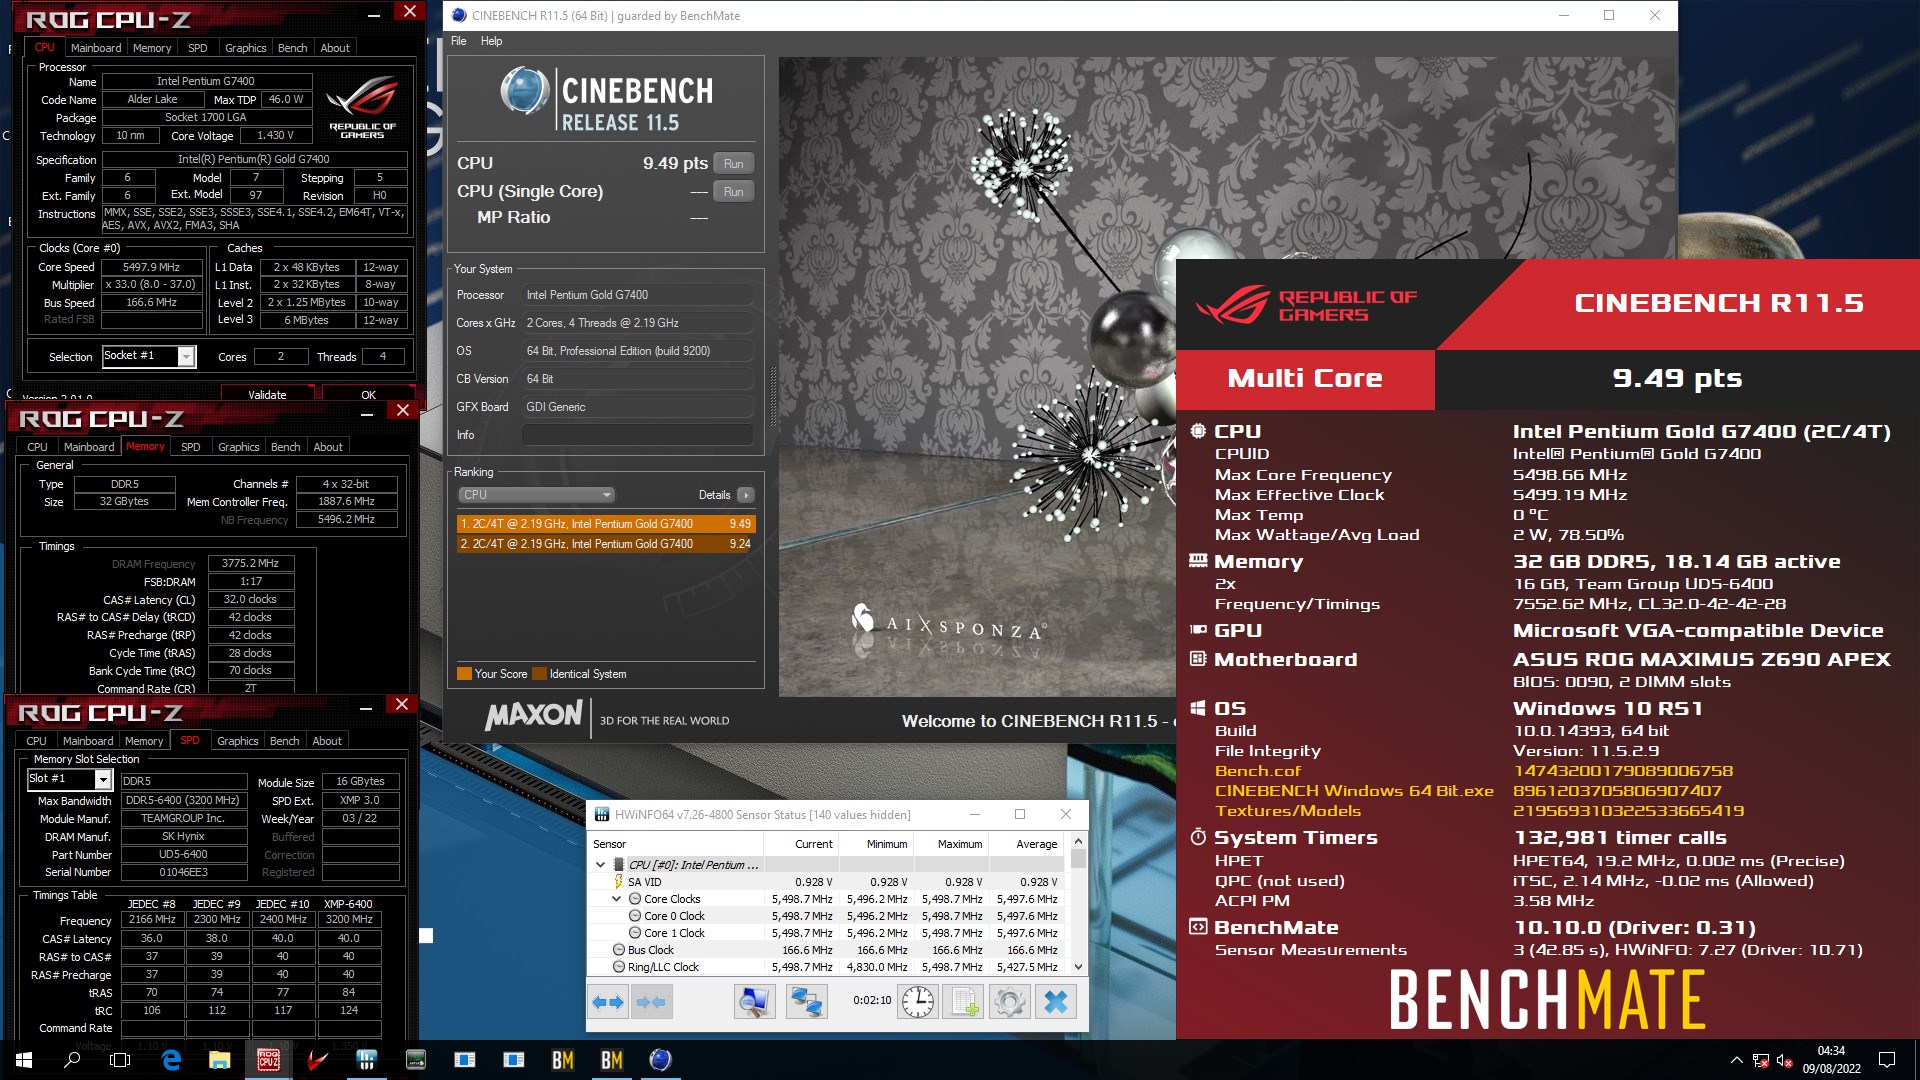Collapse the CPU [#0] Intel Pentium sensor group

pyautogui.click(x=600, y=865)
